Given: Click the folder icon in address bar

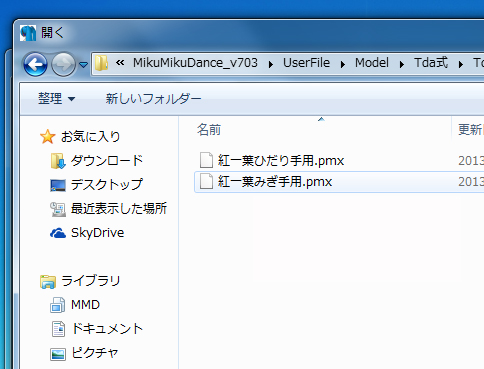Looking at the screenshot, I should pyautogui.click(x=101, y=63).
